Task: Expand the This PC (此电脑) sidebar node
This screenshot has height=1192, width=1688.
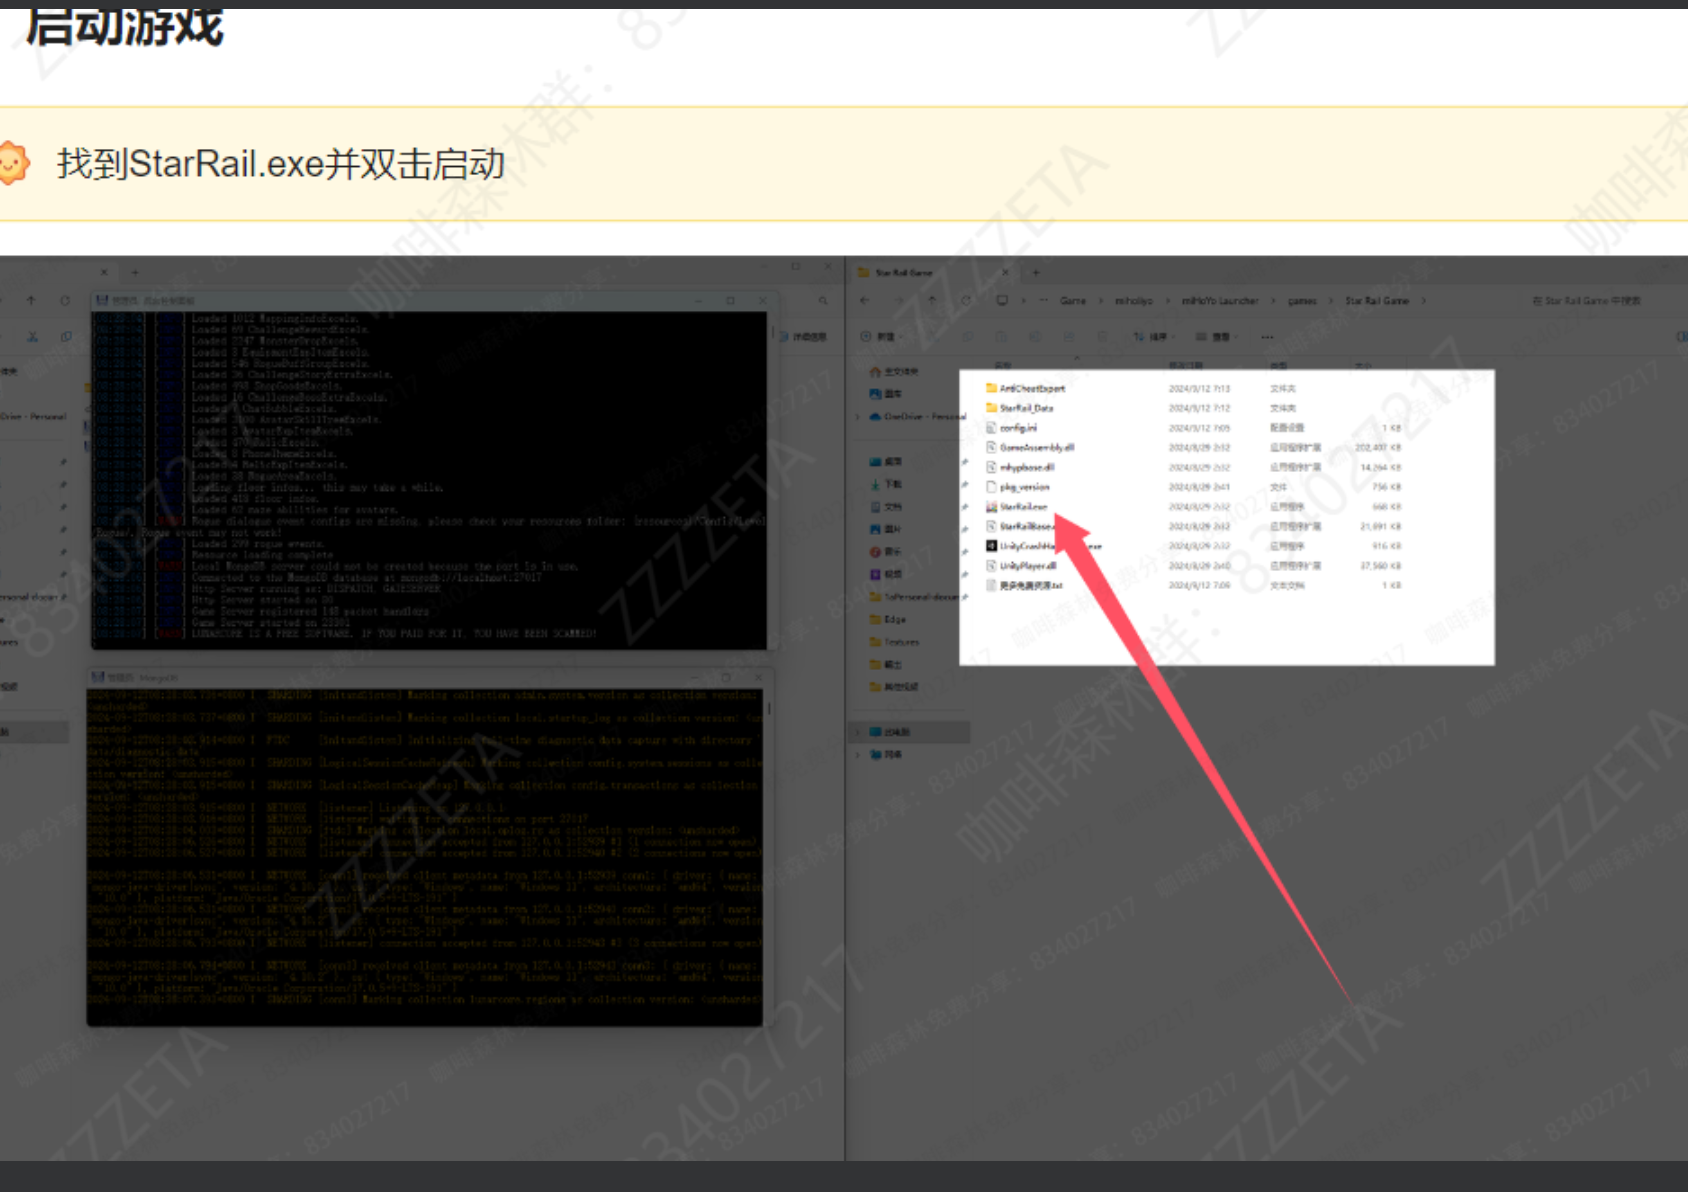Action: 859,732
